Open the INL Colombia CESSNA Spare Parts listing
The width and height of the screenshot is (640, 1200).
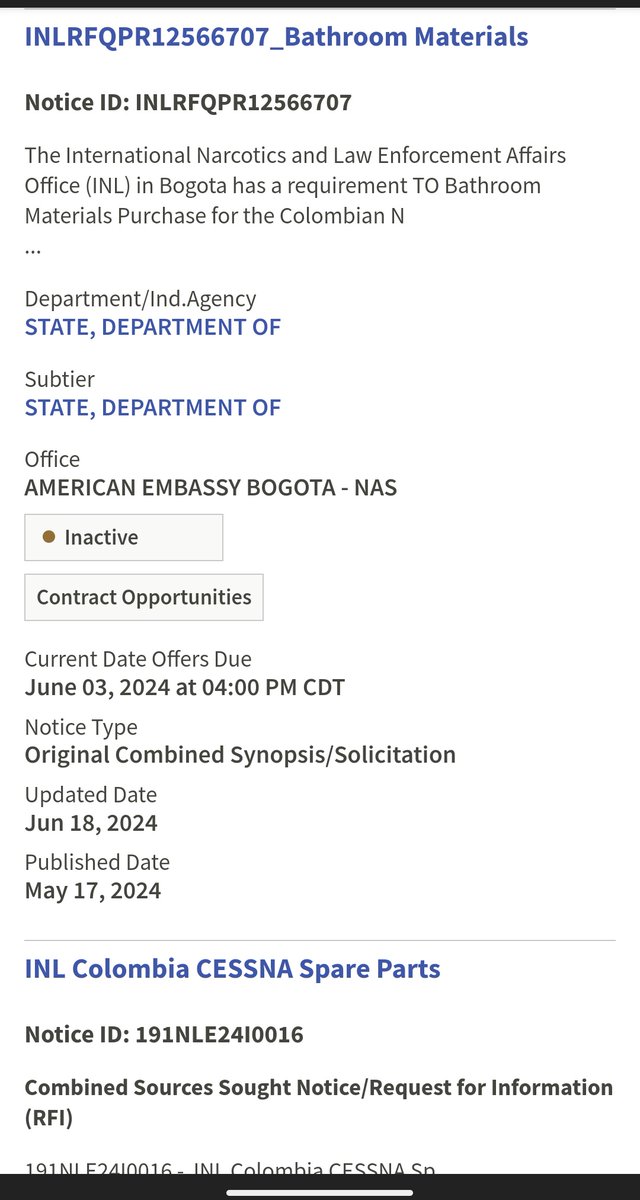[232, 968]
